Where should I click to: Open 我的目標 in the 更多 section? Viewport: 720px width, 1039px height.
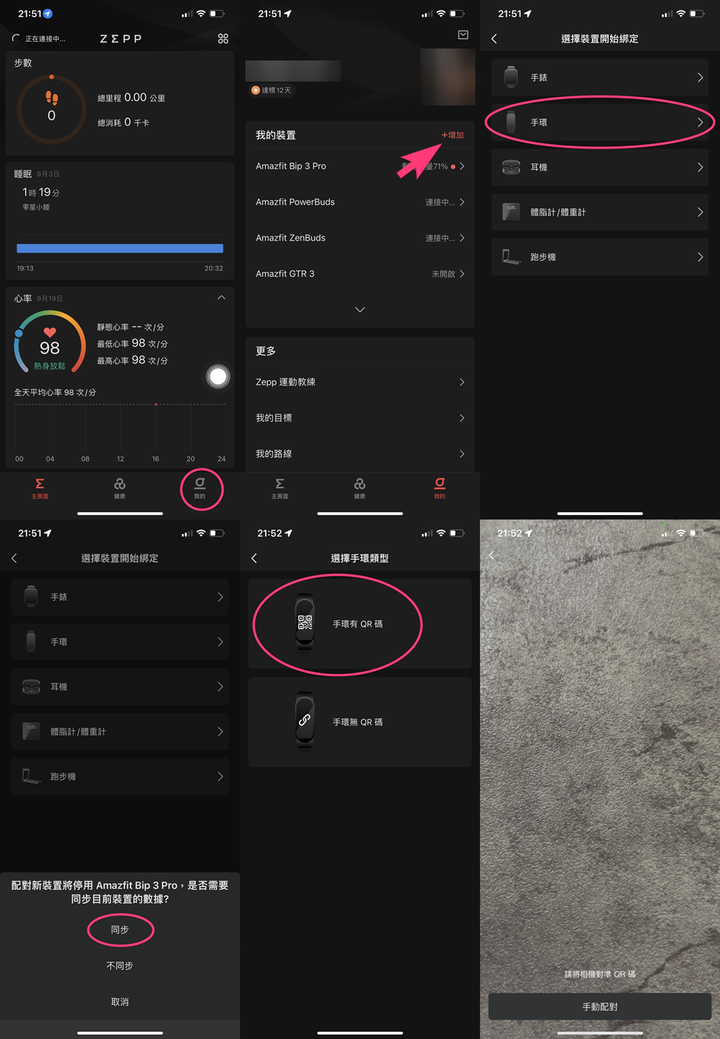(360, 418)
